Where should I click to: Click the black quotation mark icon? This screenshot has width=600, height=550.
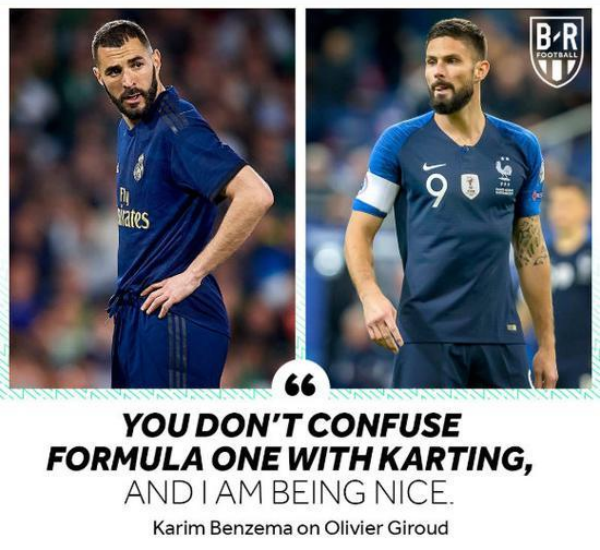tap(300, 385)
